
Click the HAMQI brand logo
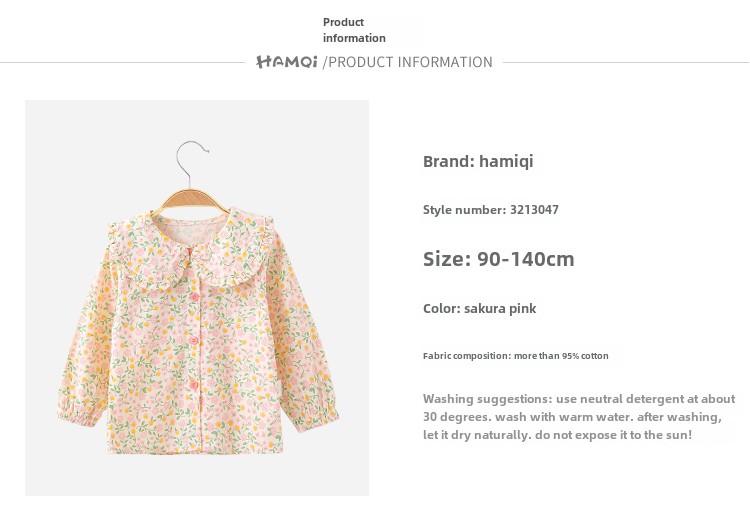[286, 62]
